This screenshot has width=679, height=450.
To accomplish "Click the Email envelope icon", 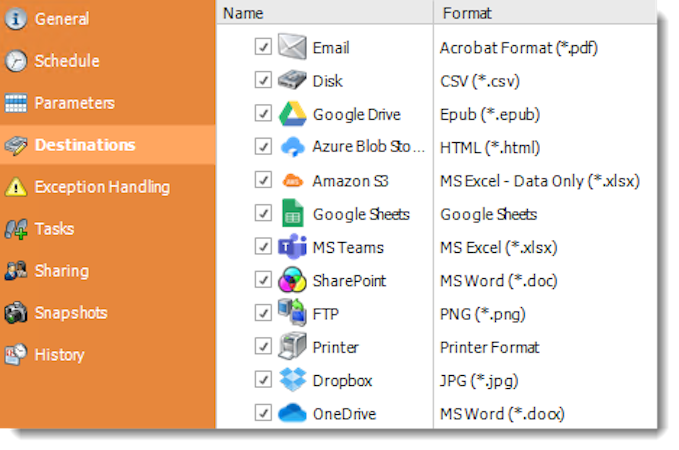I will 292,47.
